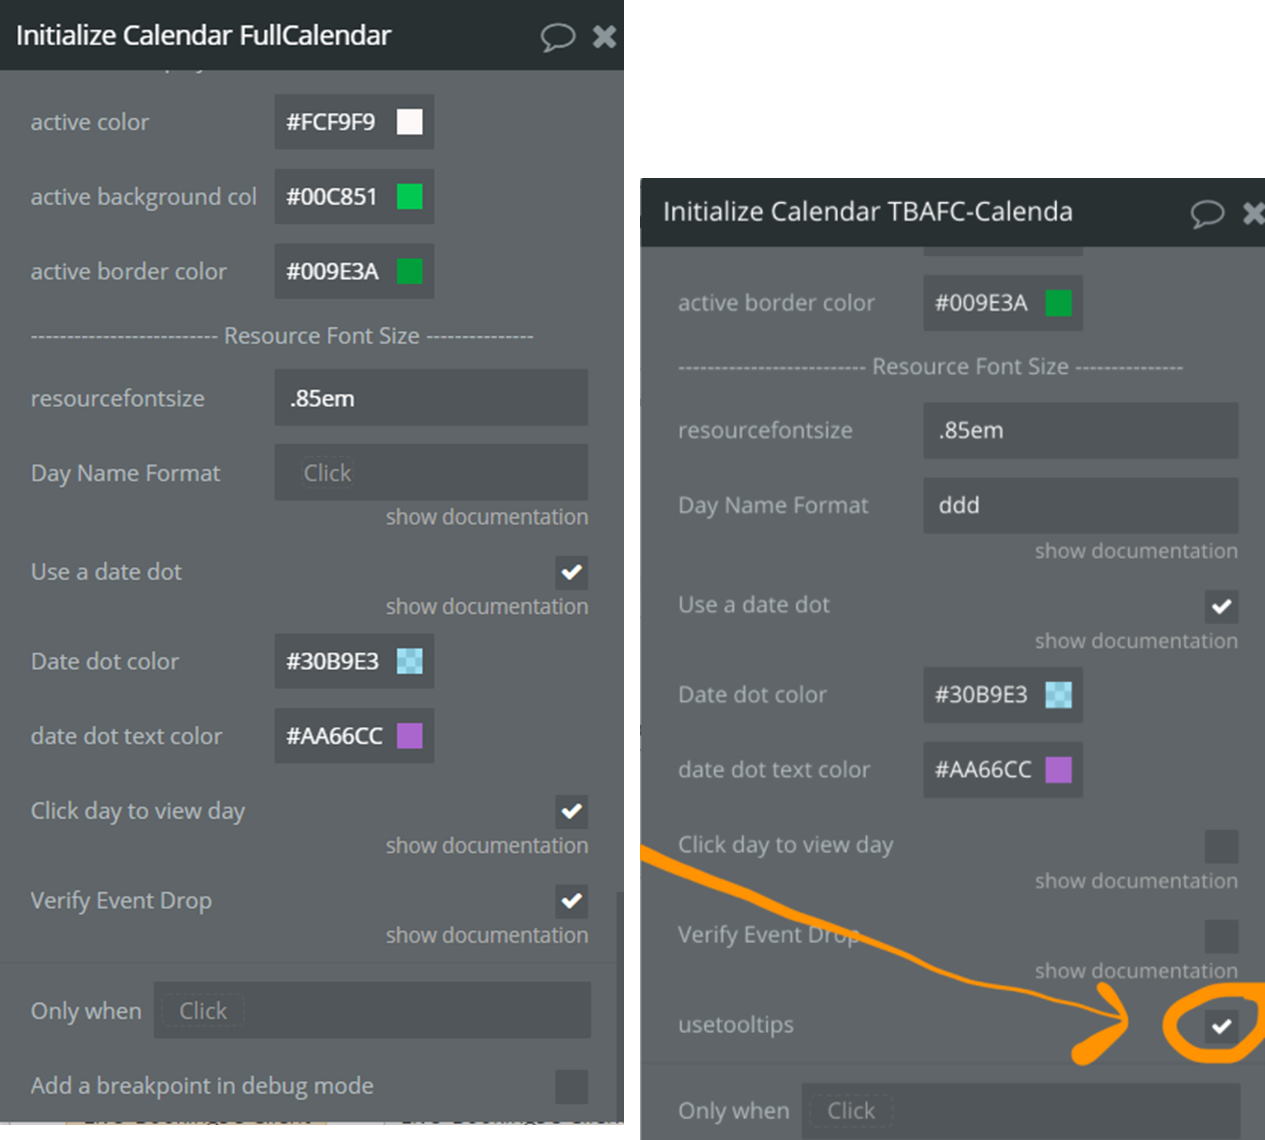Click Only when condition field in TBAFC-Calenda panel
Viewport: 1265px width, 1140px height.
click(1021, 1111)
